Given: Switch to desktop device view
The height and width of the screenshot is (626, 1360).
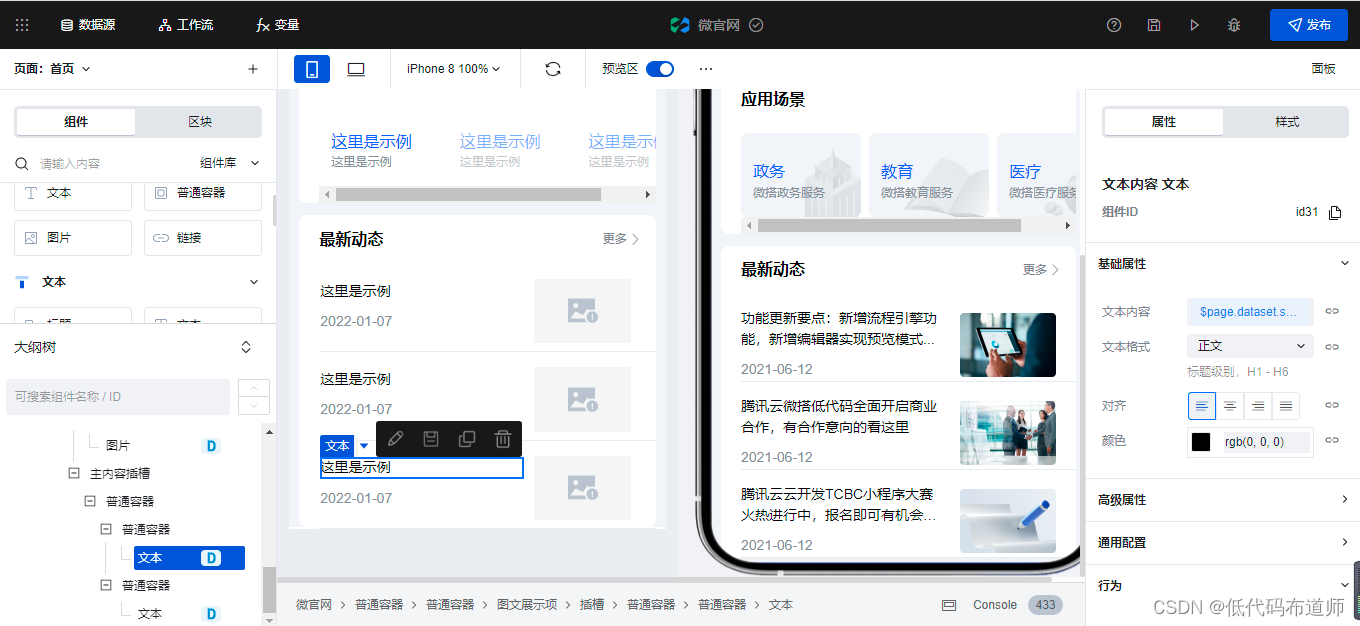Looking at the screenshot, I should (356, 69).
